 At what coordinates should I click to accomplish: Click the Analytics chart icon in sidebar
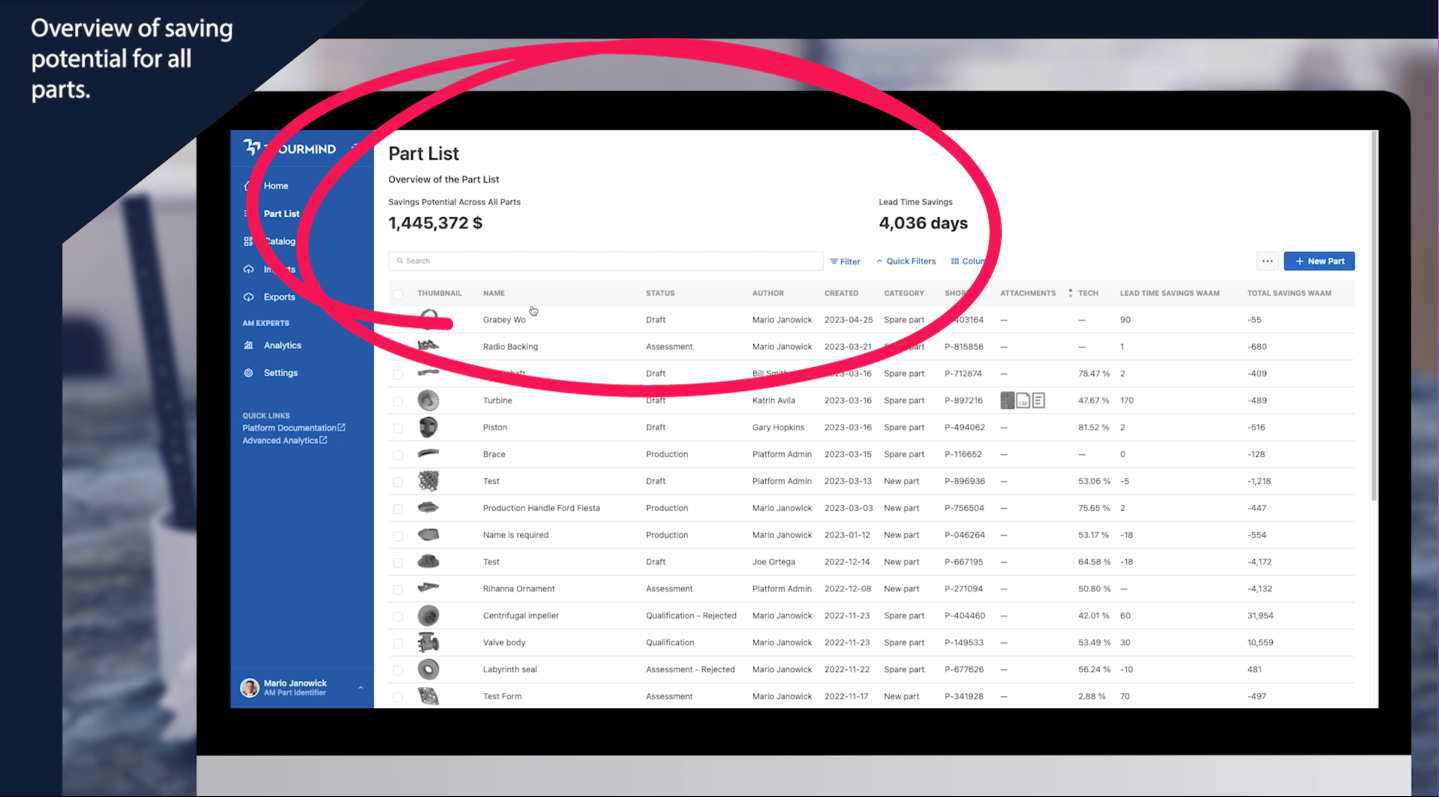tap(249, 345)
